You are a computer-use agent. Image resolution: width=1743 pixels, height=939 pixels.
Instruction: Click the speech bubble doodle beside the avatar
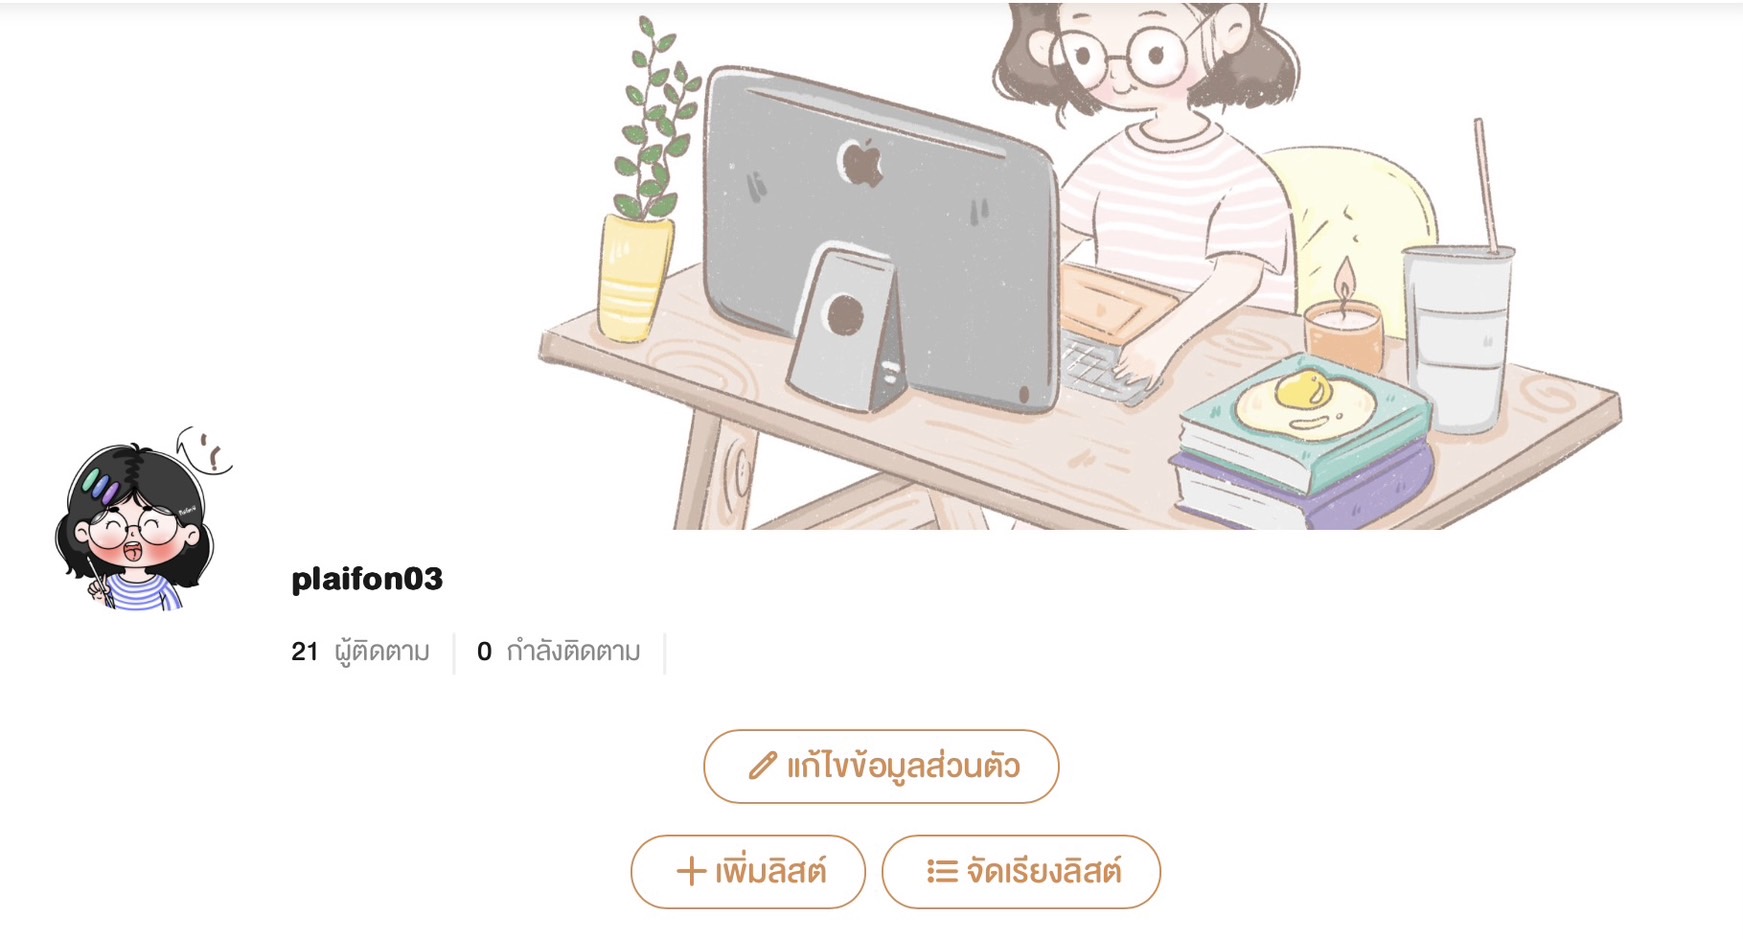click(x=206, y=451)
